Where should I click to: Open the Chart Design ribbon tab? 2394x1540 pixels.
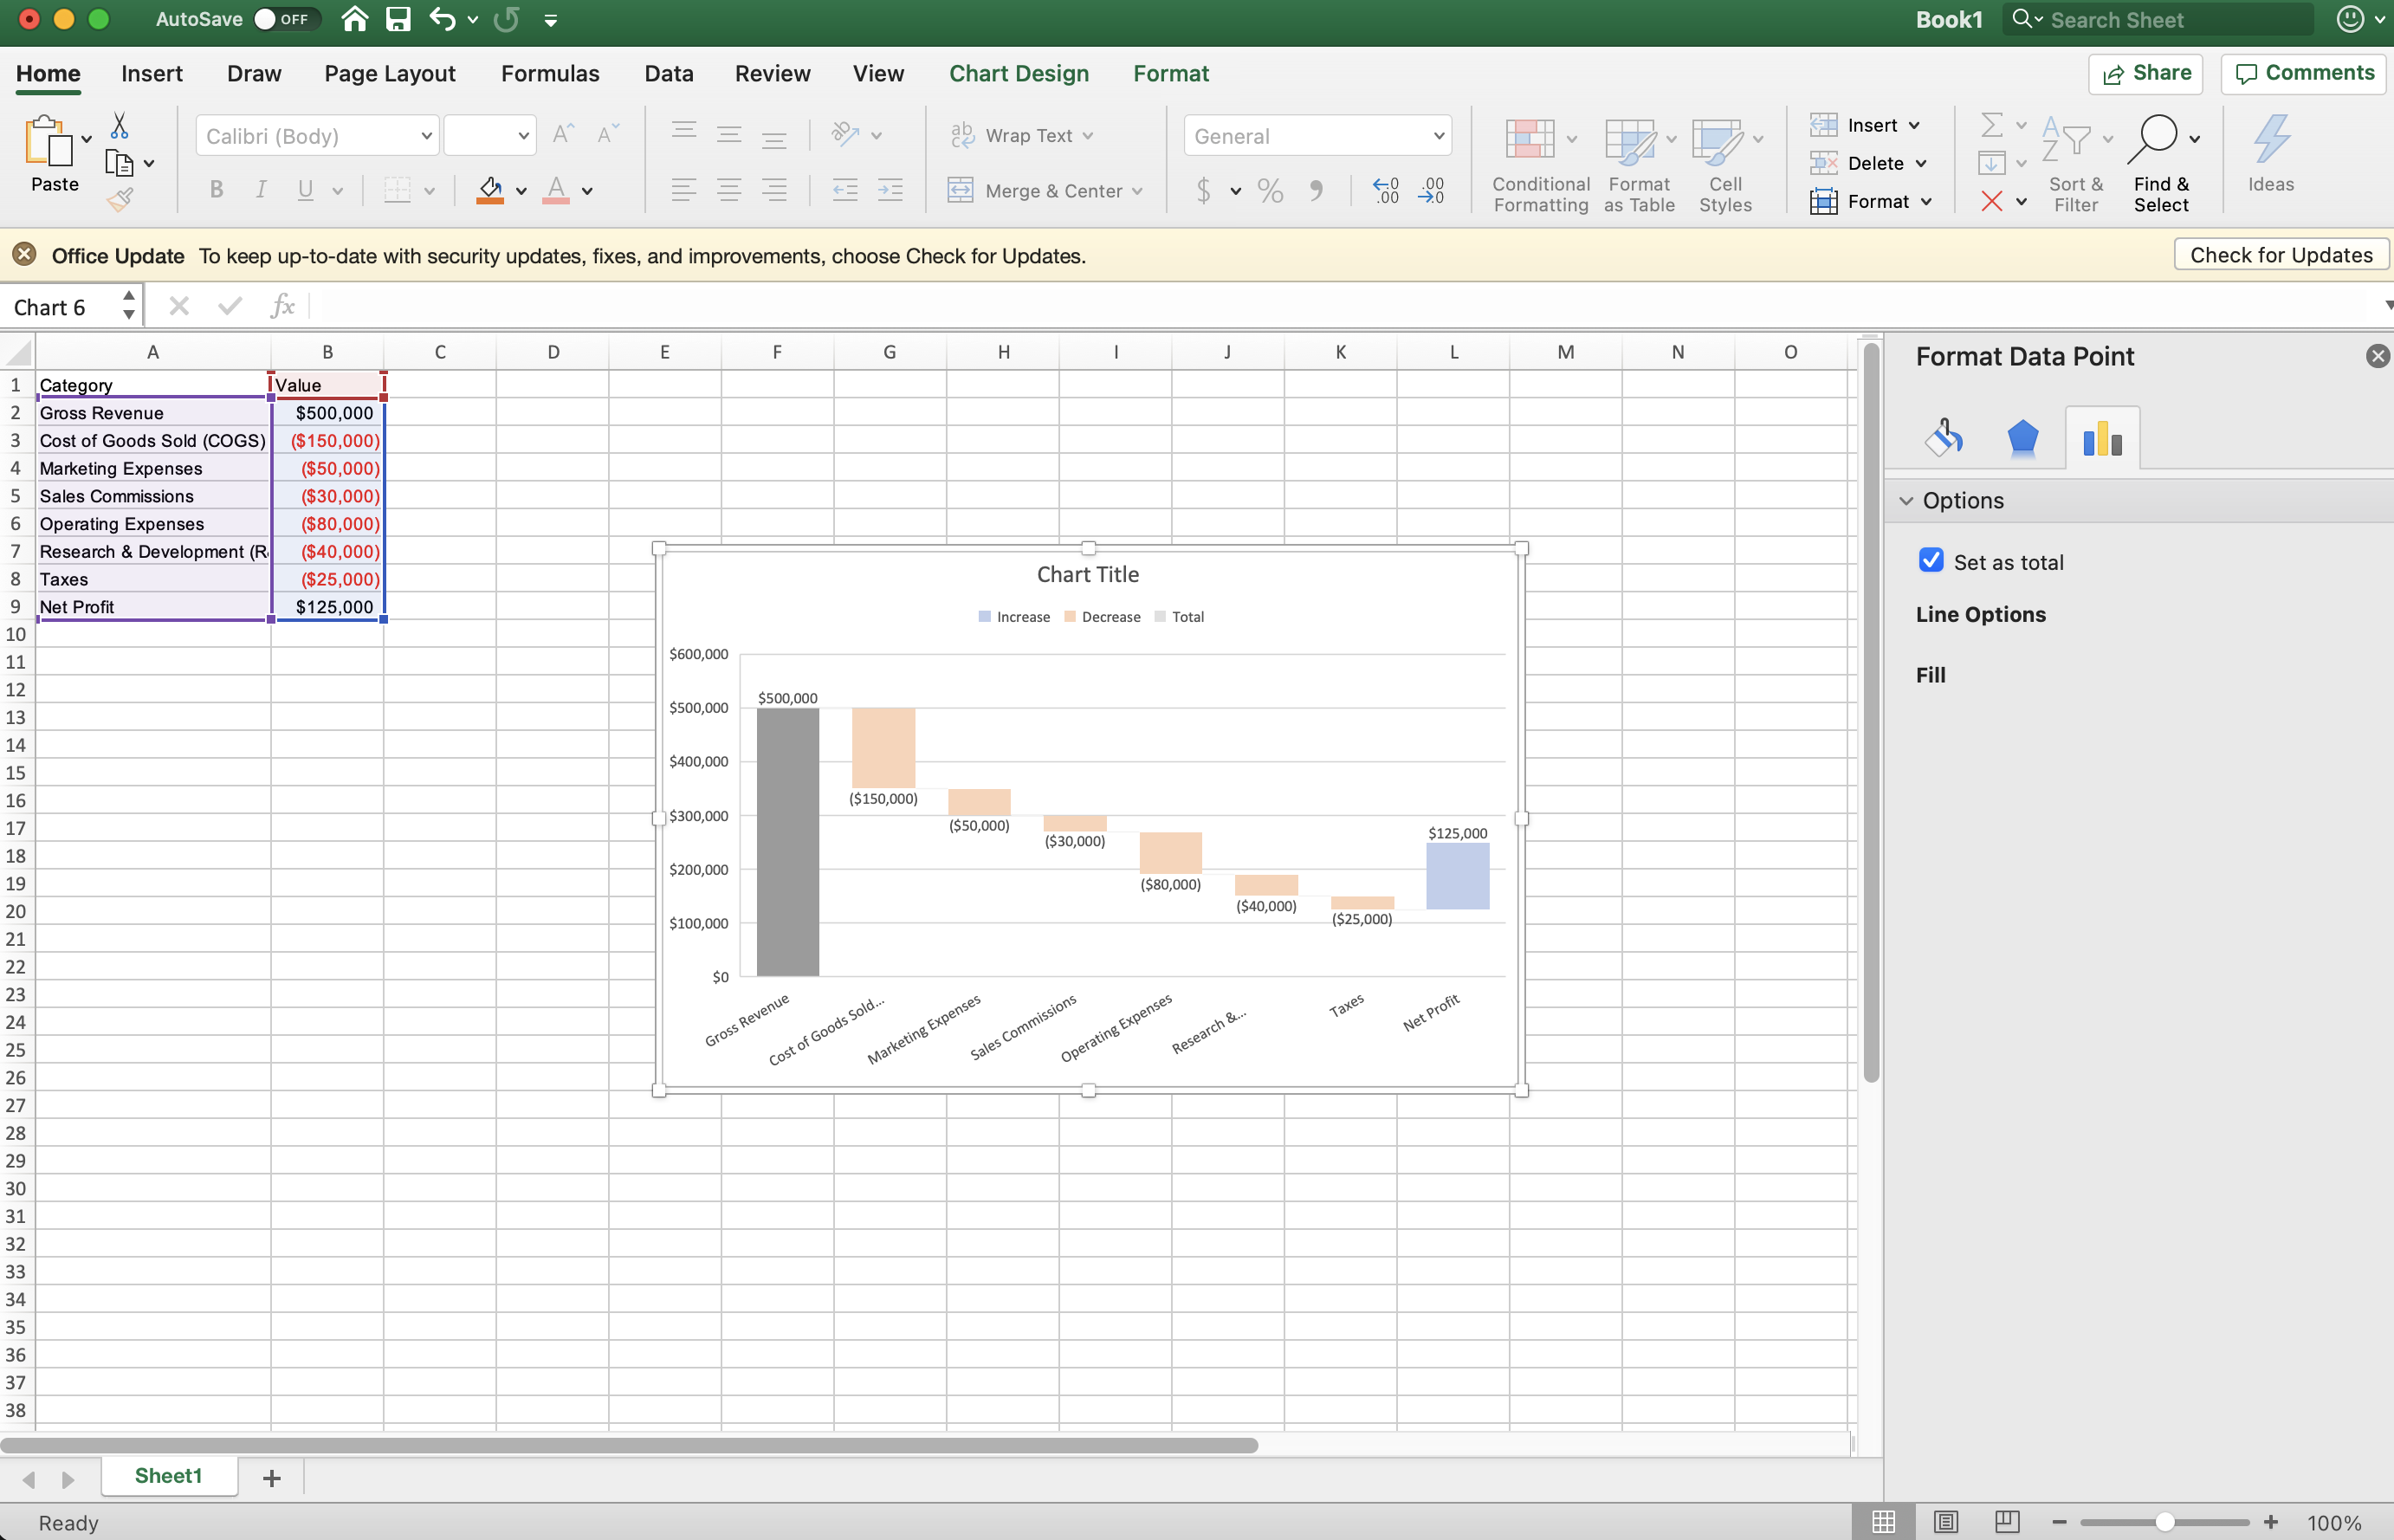tap(1018, 74)
